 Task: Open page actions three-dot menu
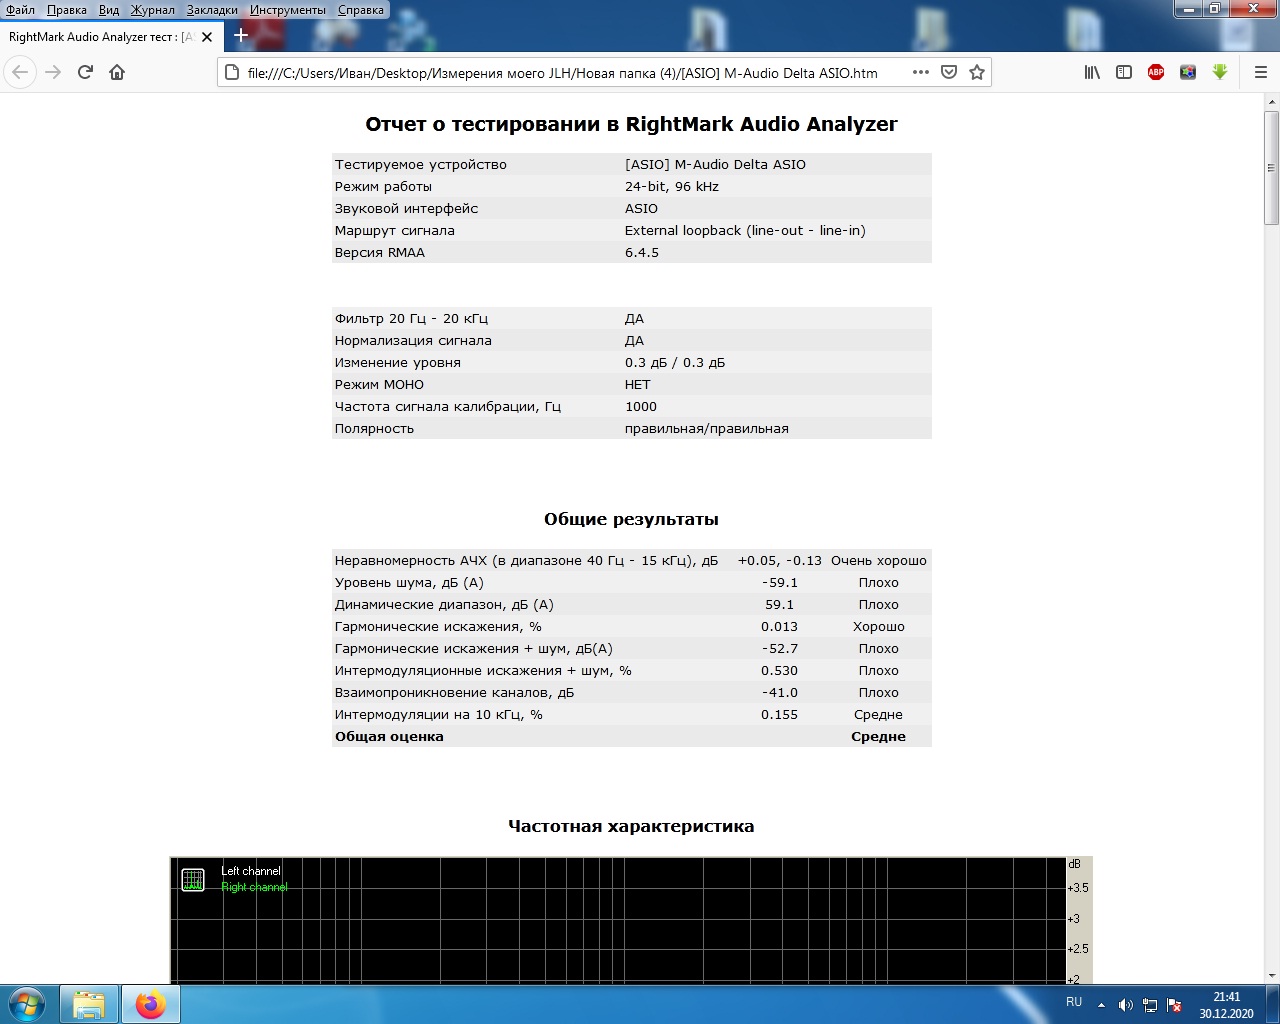921,72
